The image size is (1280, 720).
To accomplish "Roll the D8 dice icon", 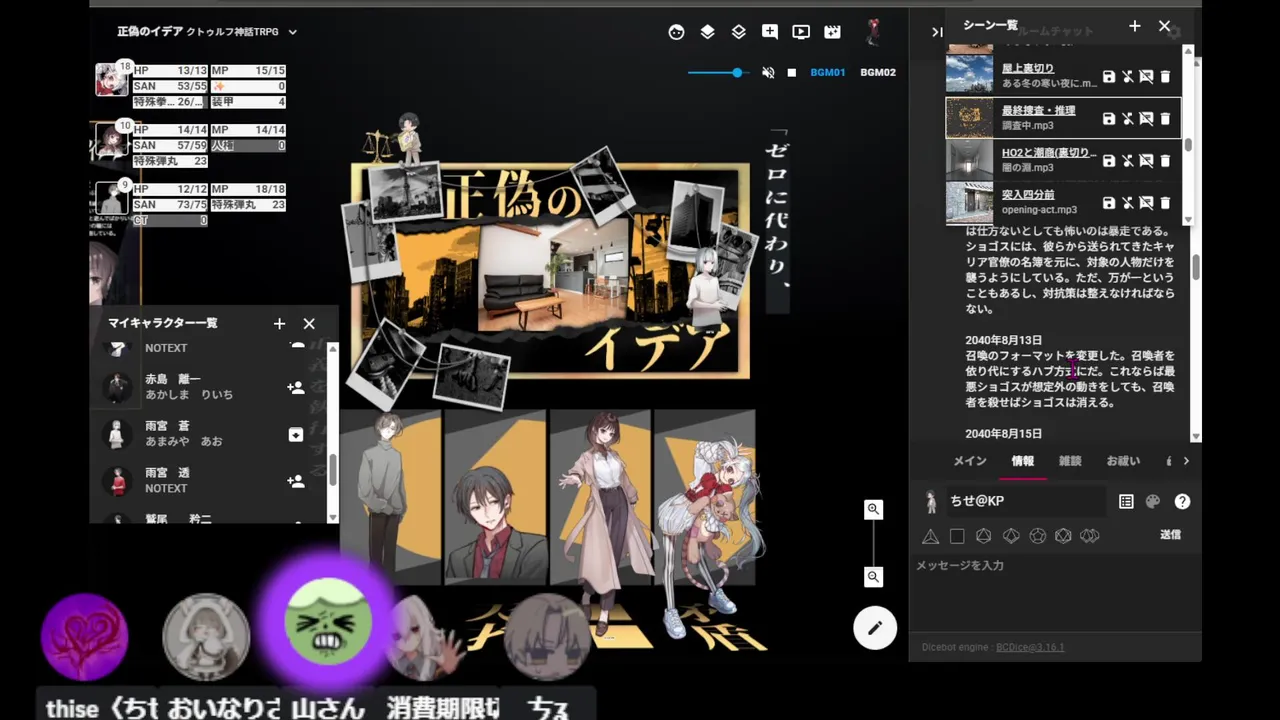I will [984, 536].
